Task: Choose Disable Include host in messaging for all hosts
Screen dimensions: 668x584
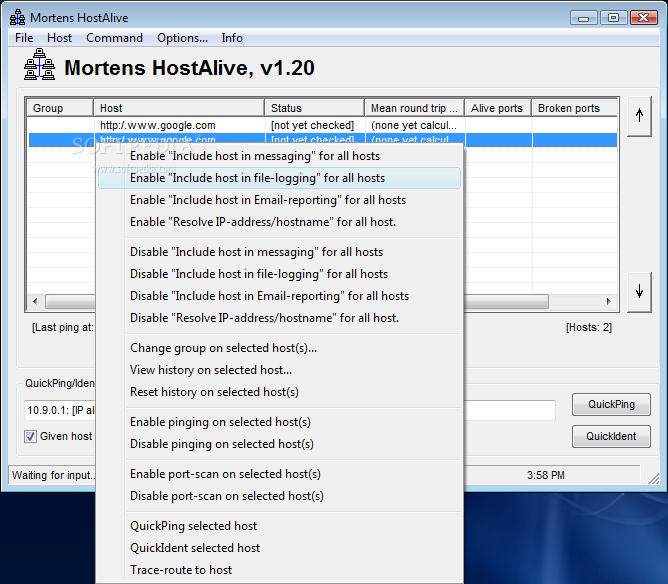Action: click(x=279, y=252)
